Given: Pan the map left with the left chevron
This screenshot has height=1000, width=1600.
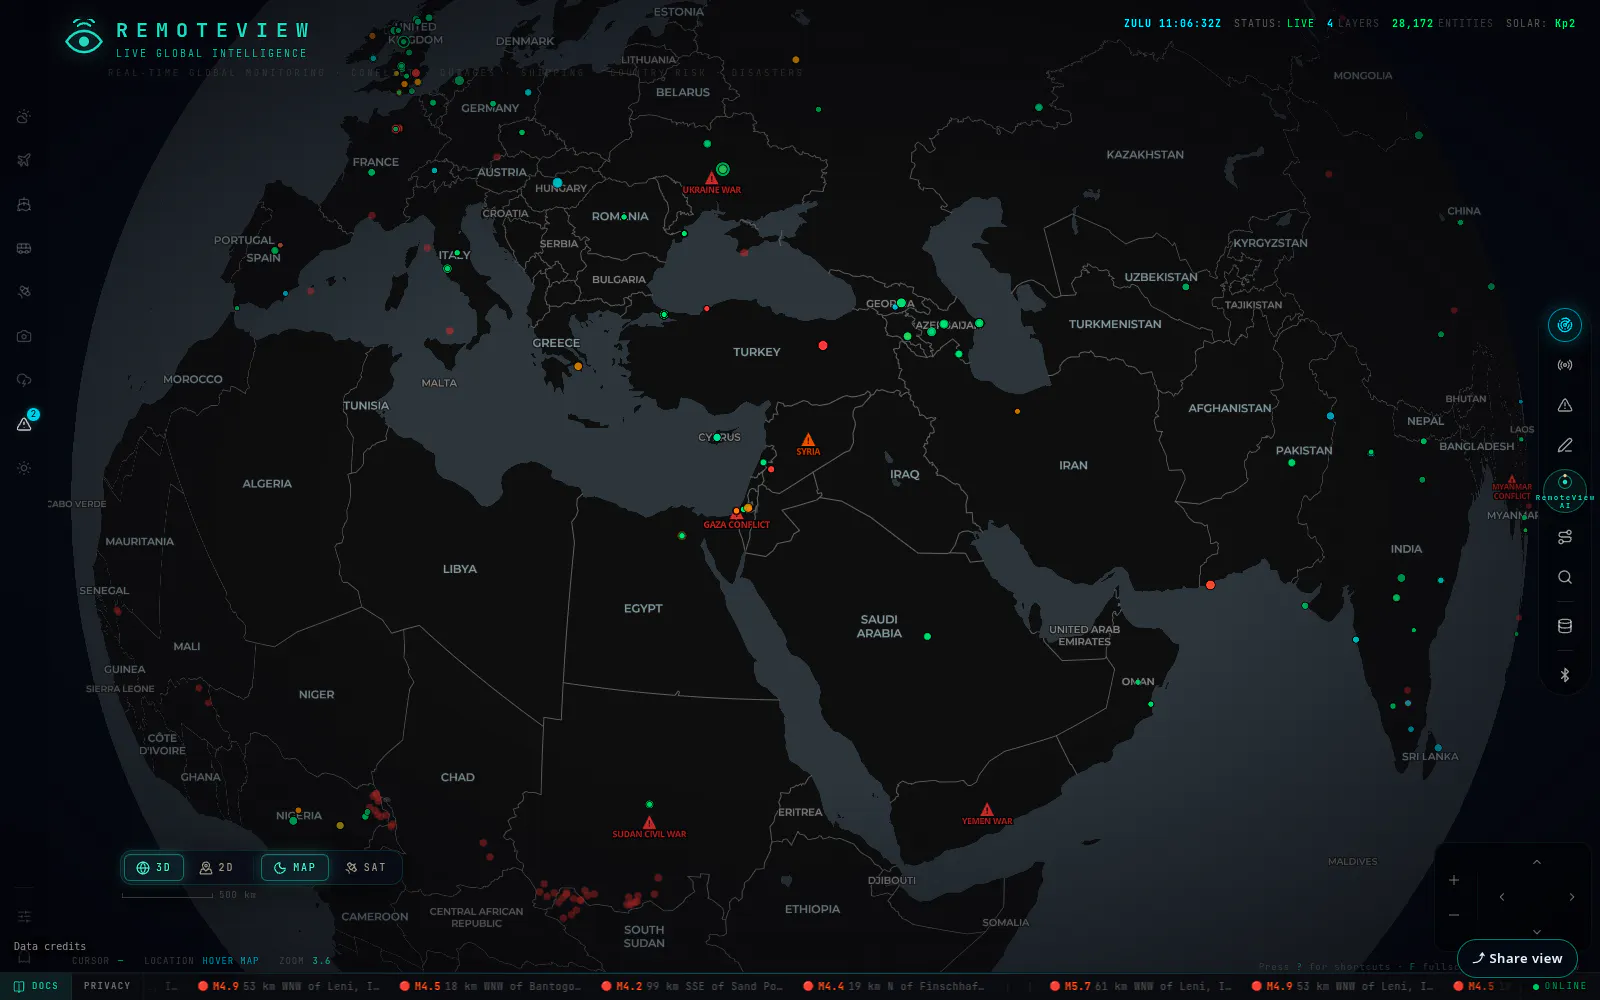Looking at the screenshot, I should (x=1502, y=897).
